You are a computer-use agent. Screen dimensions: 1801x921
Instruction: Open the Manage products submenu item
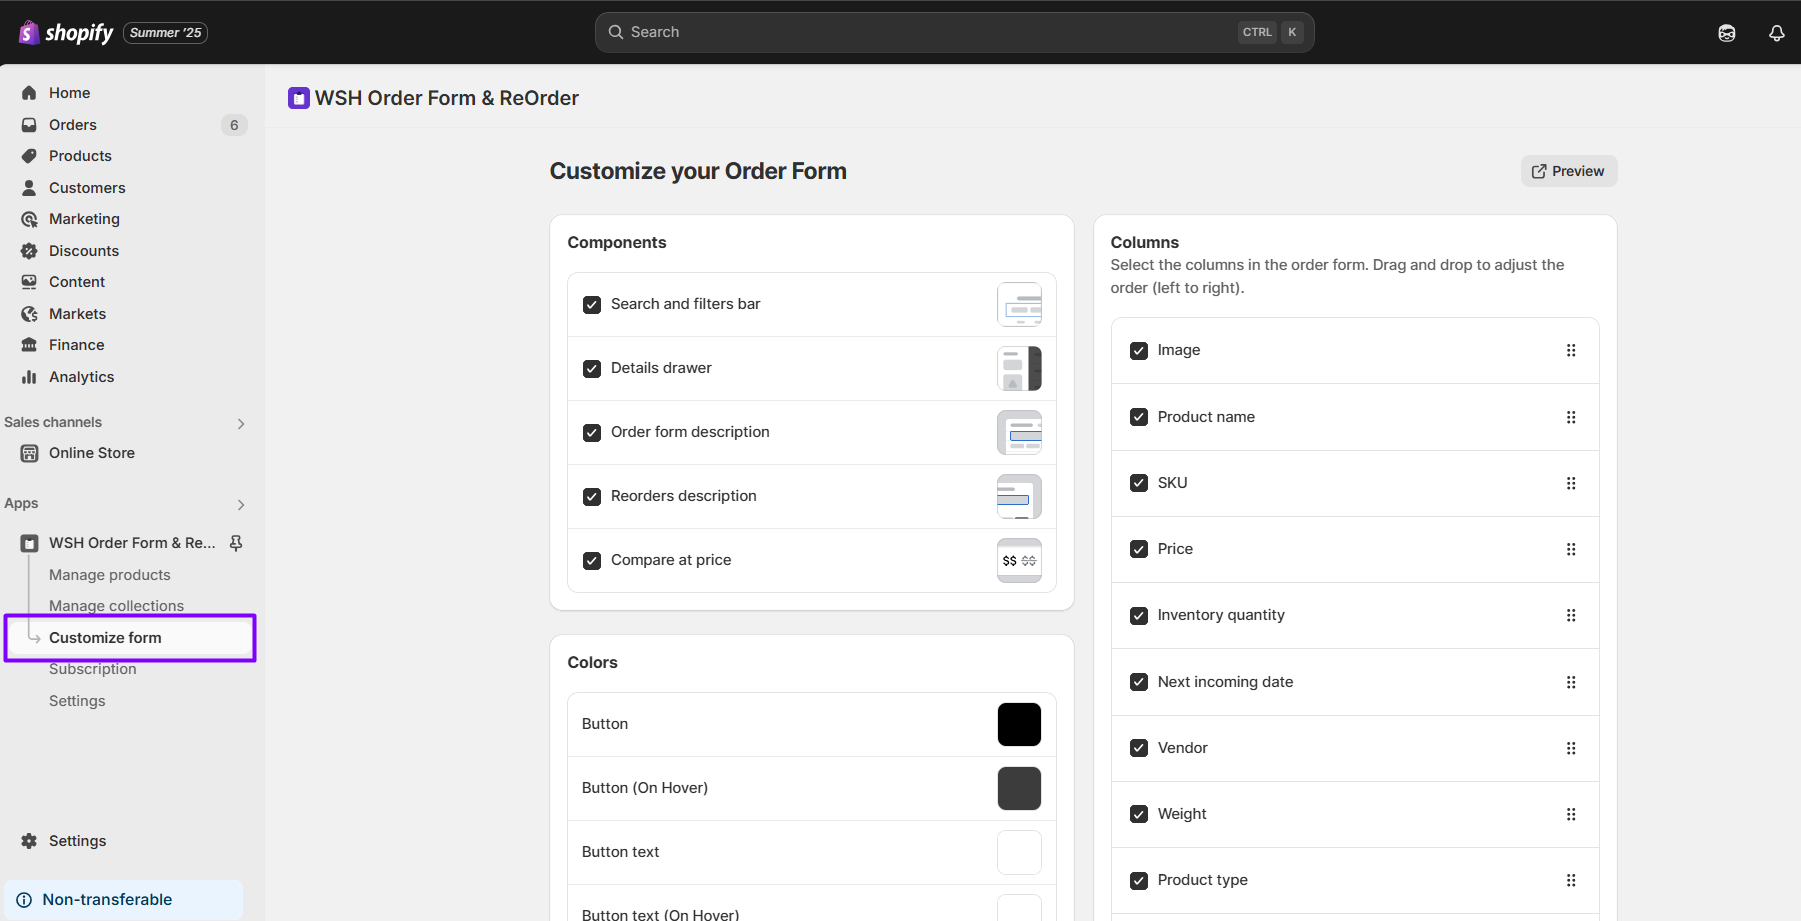pyautogui.click(x=110, y=575)
